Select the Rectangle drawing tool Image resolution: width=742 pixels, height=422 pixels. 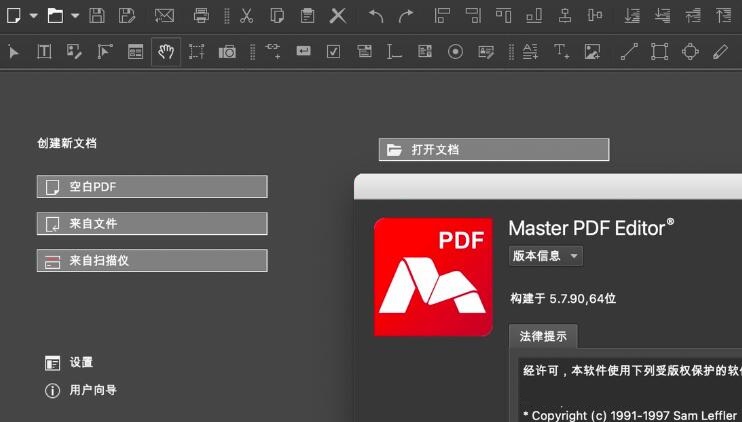pyautogui.click(x=660, y=51)
